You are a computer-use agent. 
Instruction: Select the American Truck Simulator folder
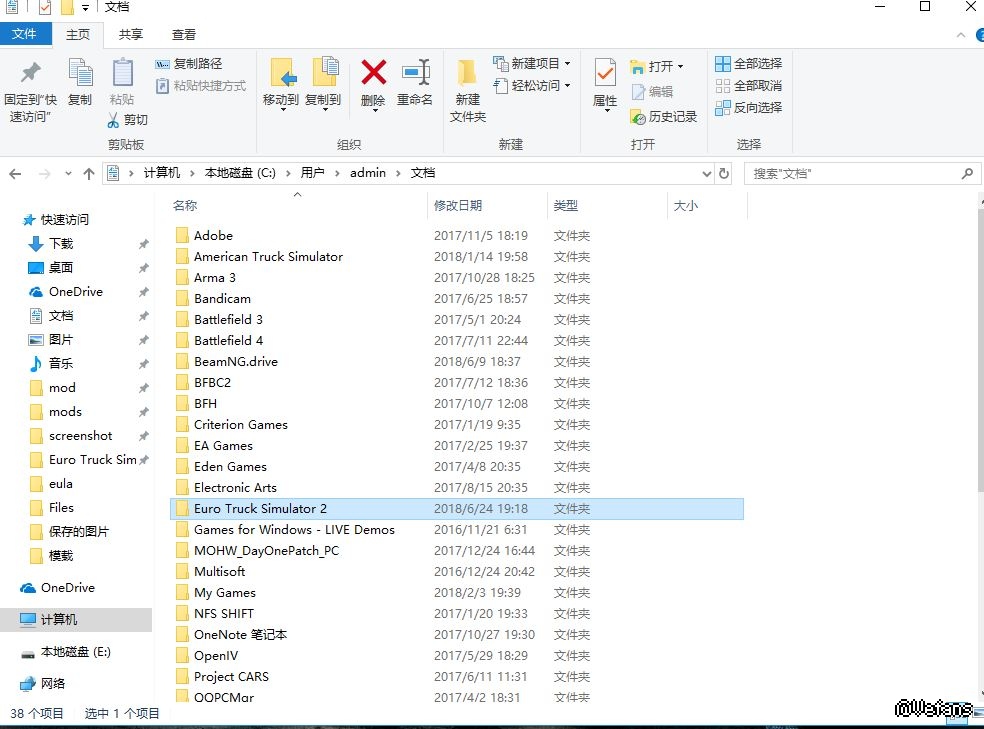457,257
